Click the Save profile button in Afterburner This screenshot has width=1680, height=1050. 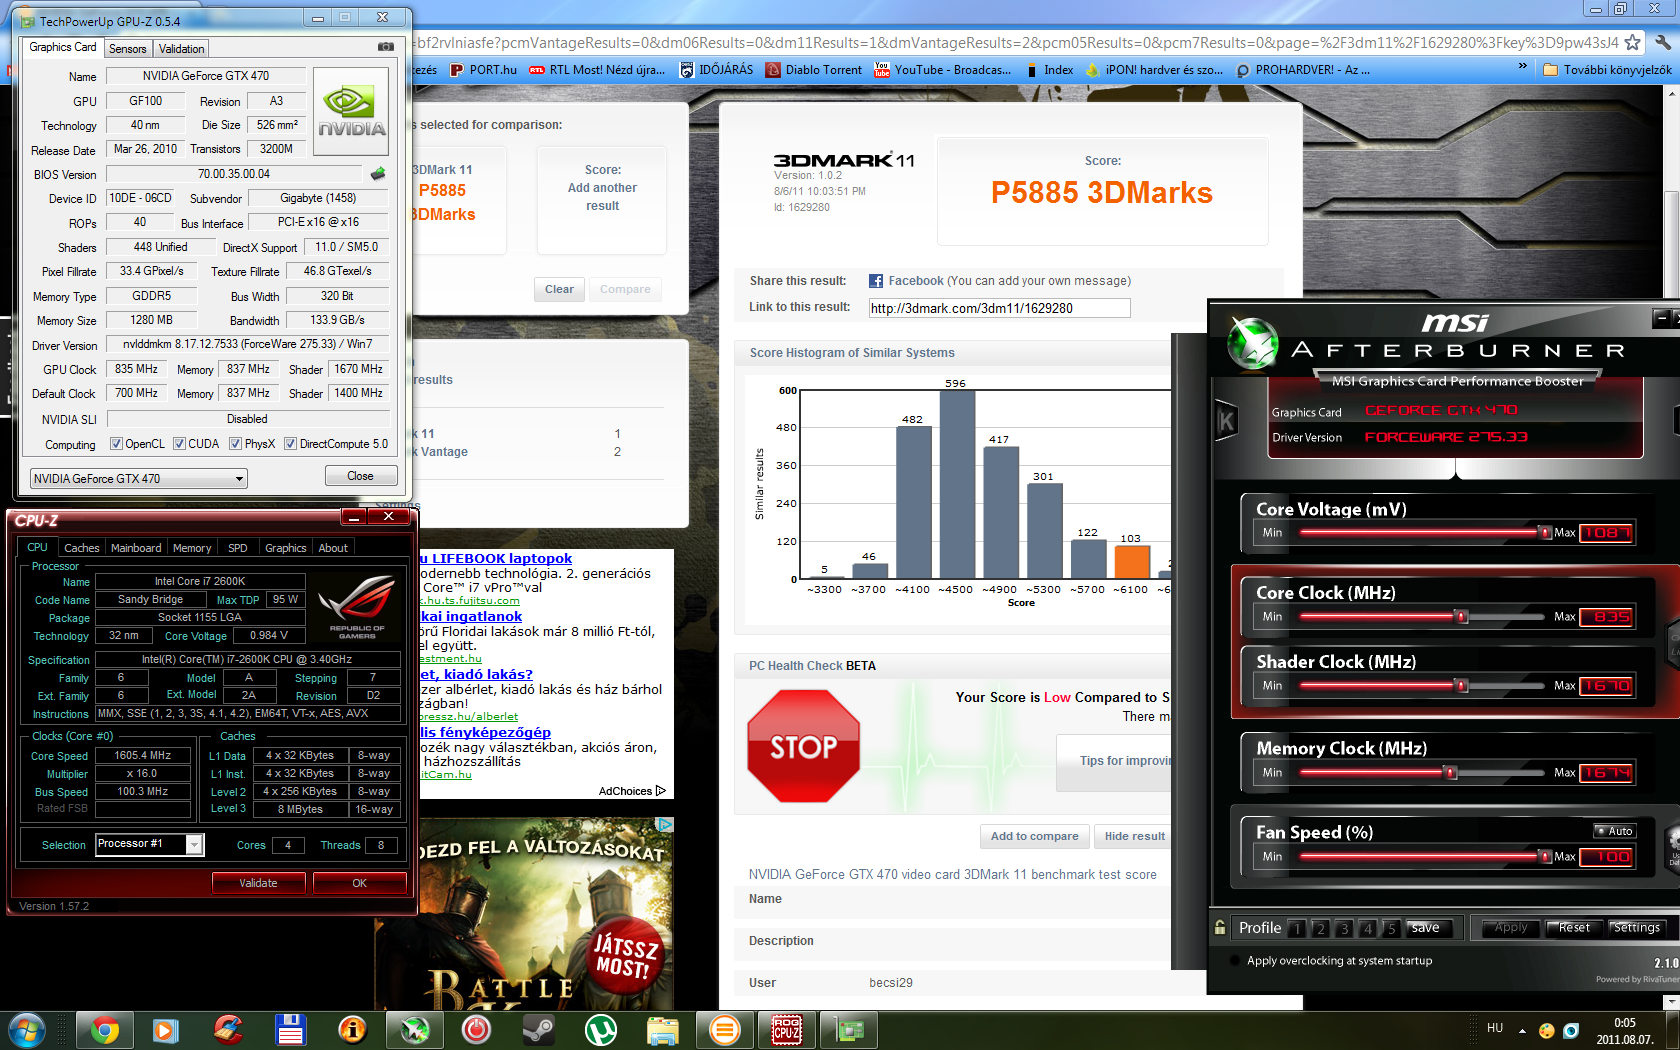coord(1426,928)
